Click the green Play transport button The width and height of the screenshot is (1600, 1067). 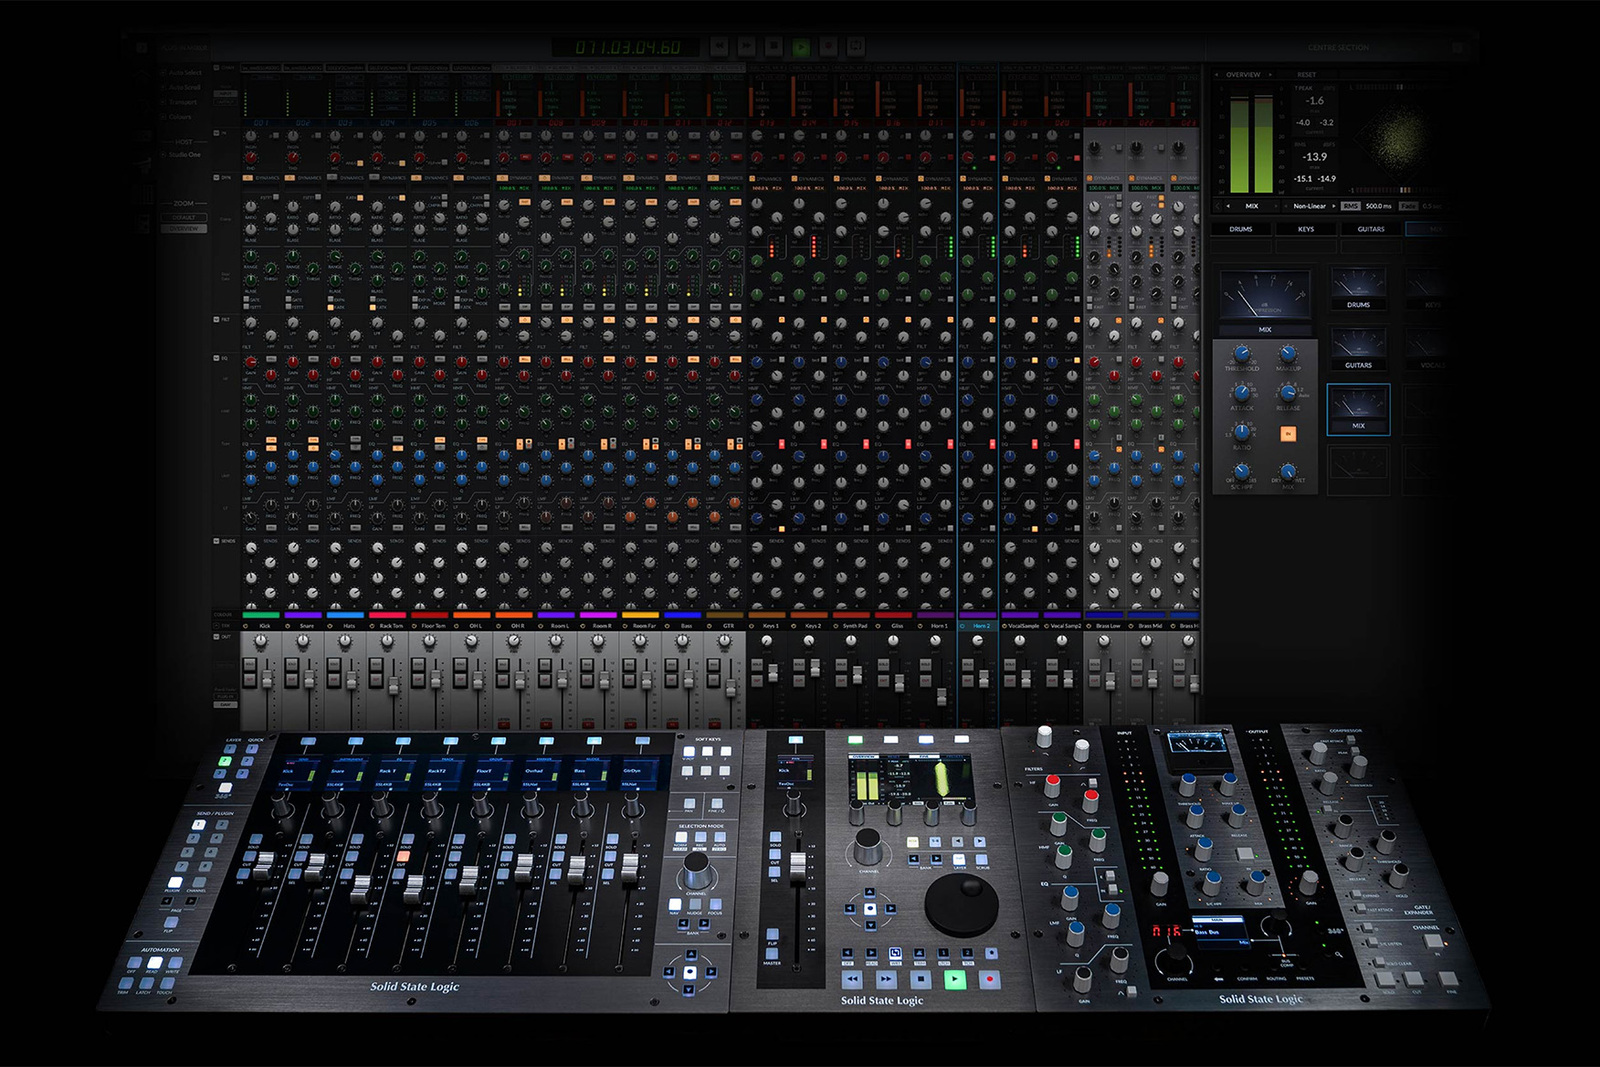click(x=801, y=47)
